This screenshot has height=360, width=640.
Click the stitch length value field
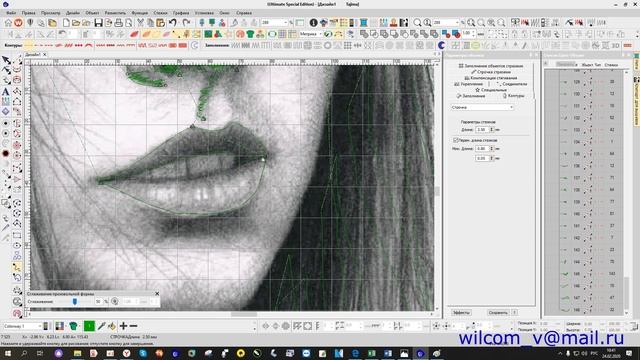[482, 129]
